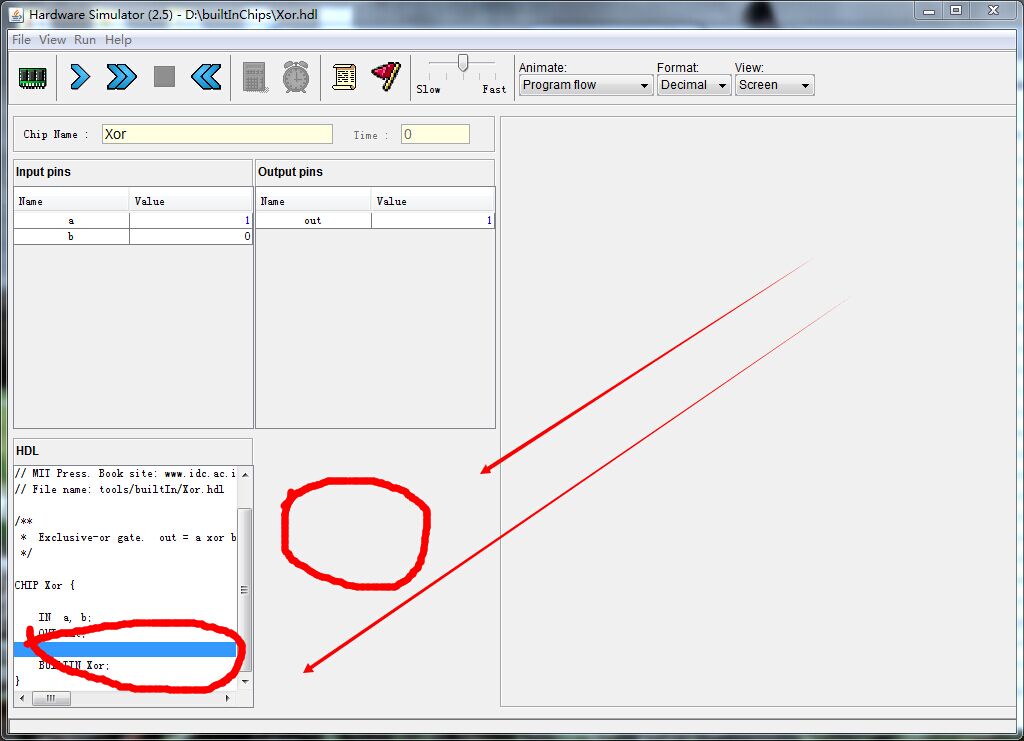Click the Load Script scroll icon
Screen dimensions: 1024x741
[344, 77]
